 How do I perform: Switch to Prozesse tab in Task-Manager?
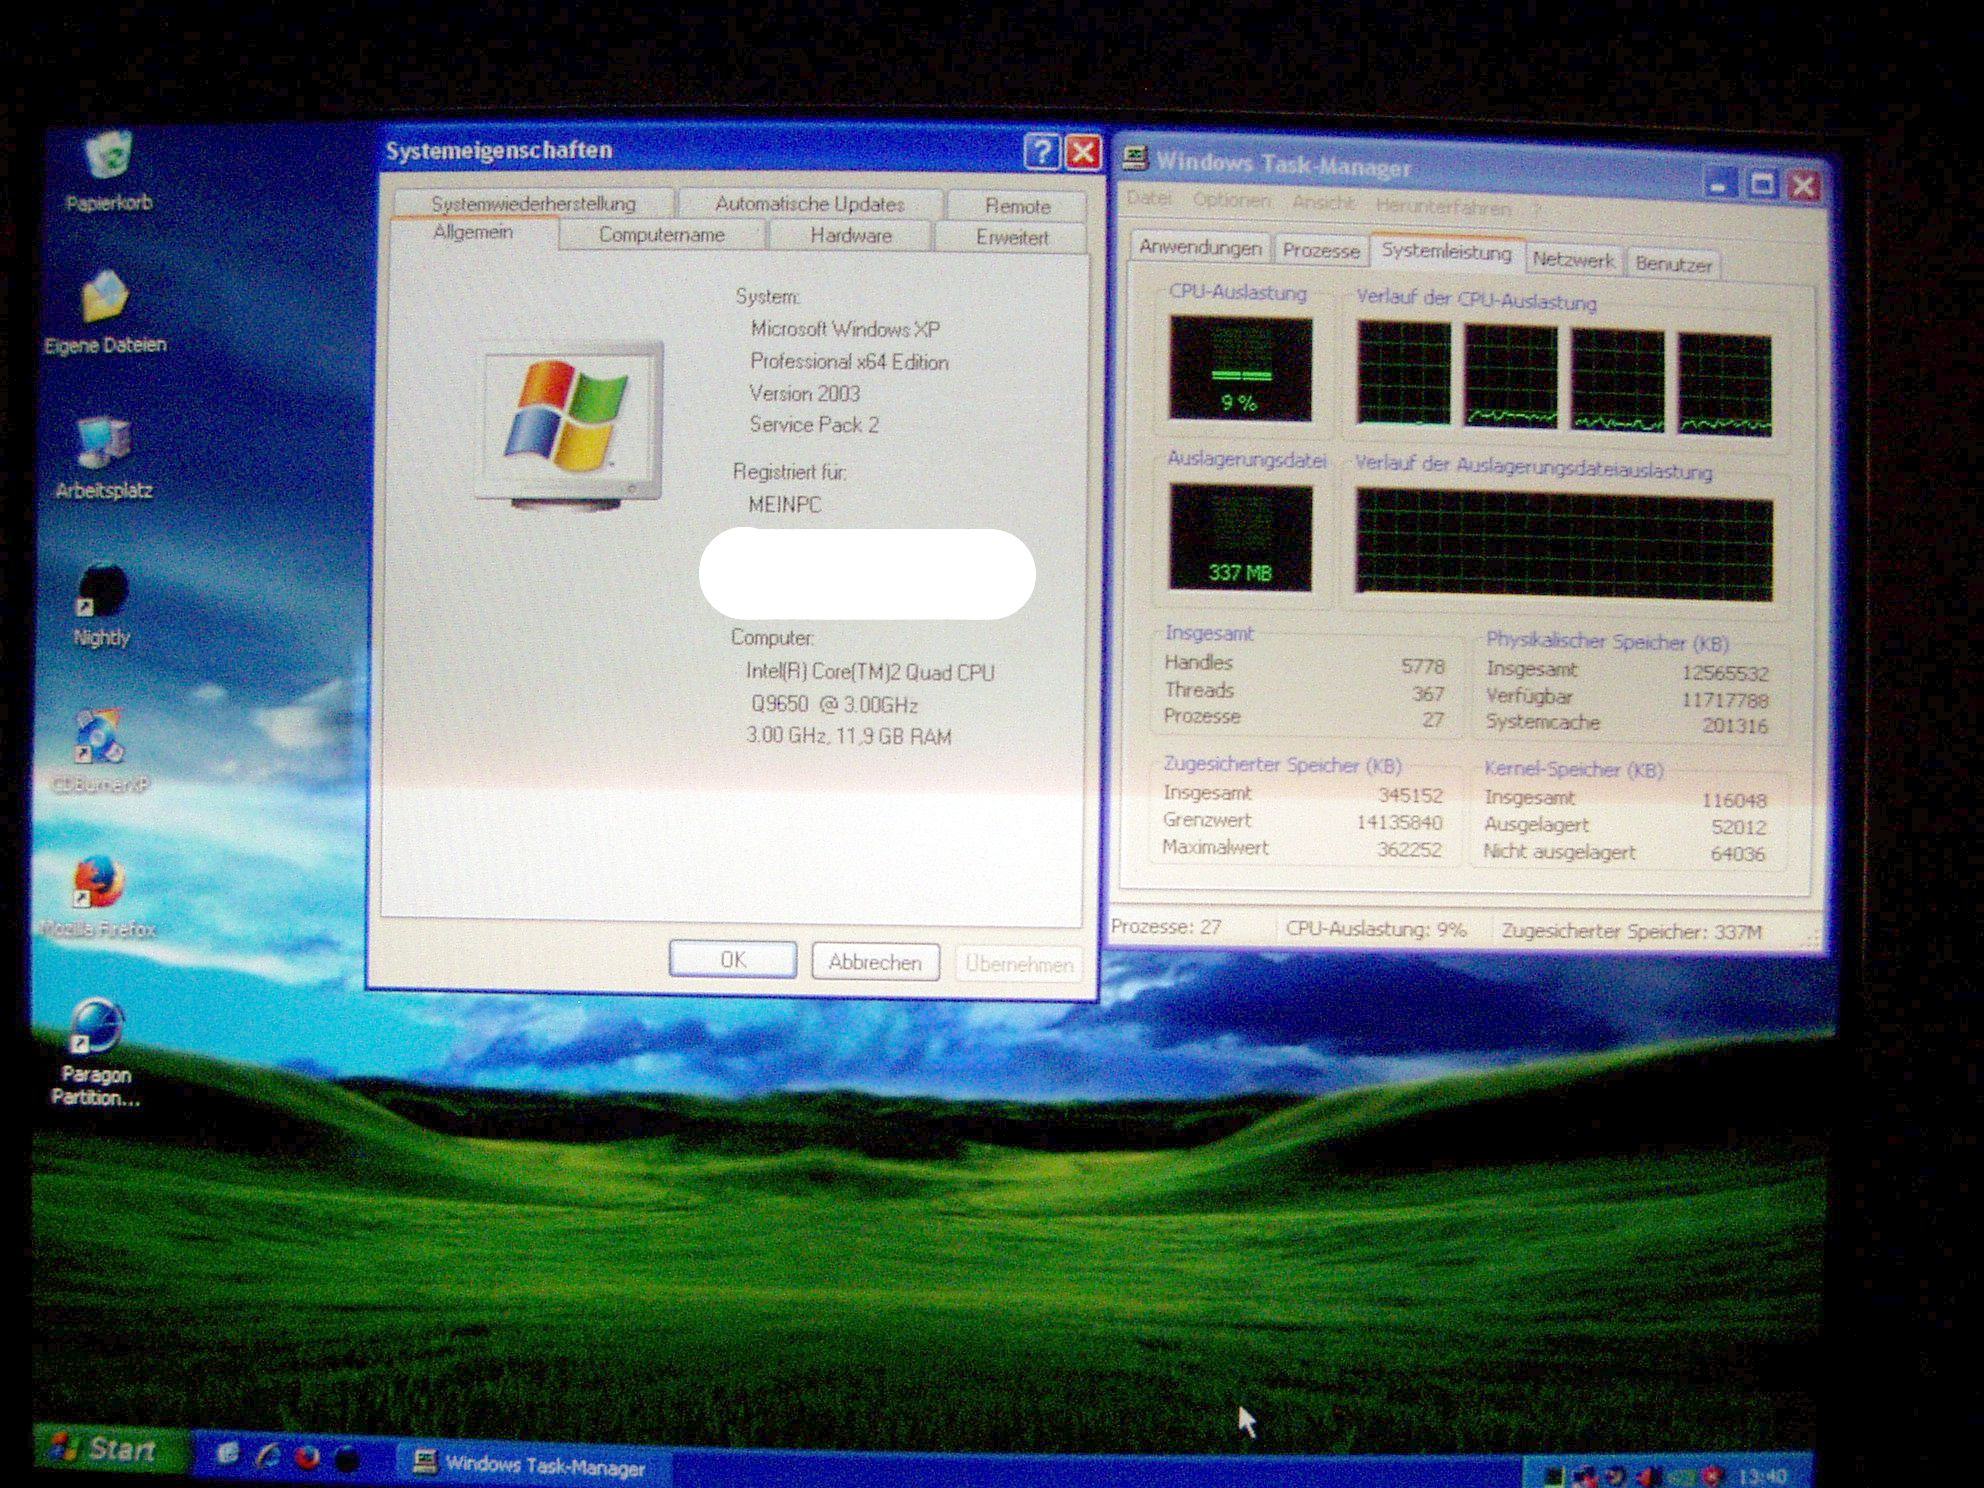tap(1321, 251)
